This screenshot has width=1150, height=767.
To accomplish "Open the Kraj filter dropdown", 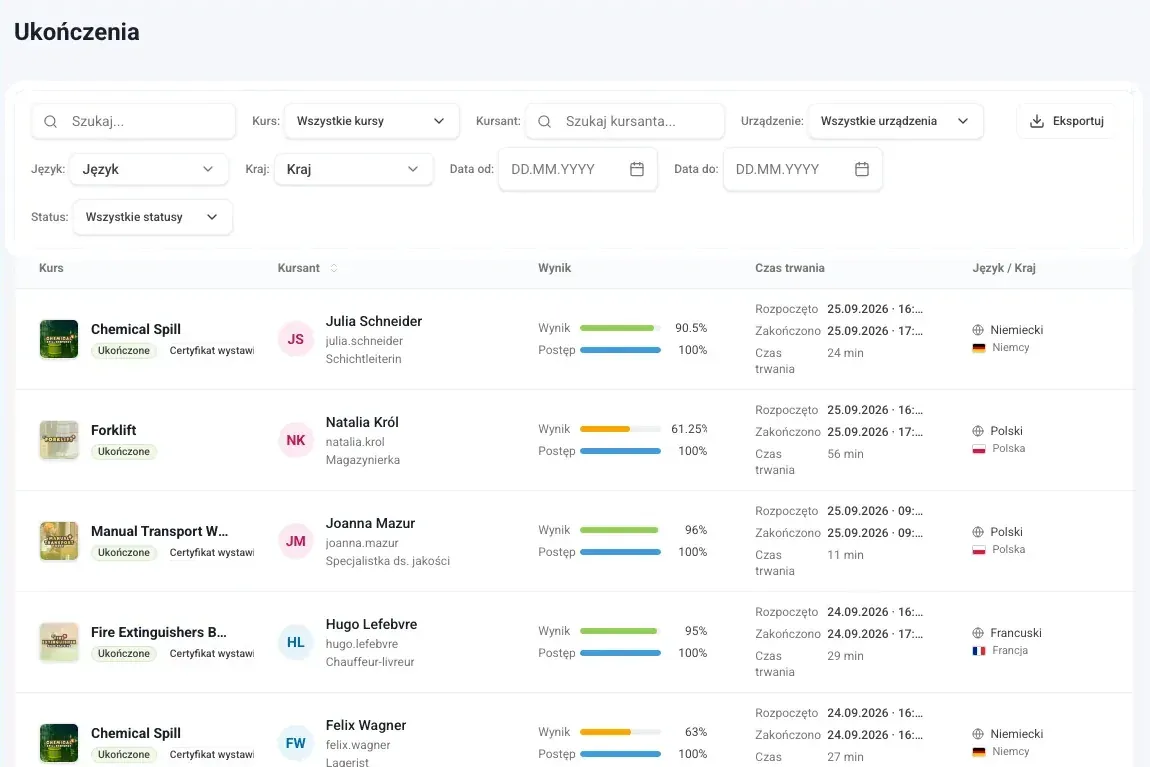I will click(x=354, y=169).
